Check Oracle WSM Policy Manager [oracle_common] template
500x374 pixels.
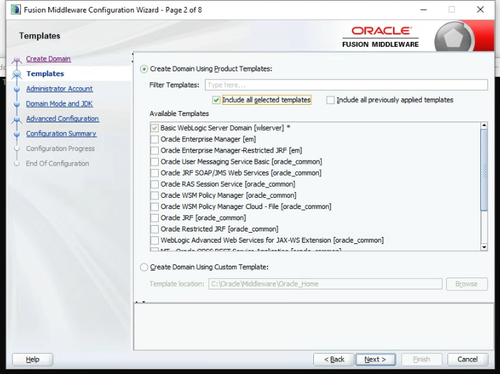coord(155,196)
